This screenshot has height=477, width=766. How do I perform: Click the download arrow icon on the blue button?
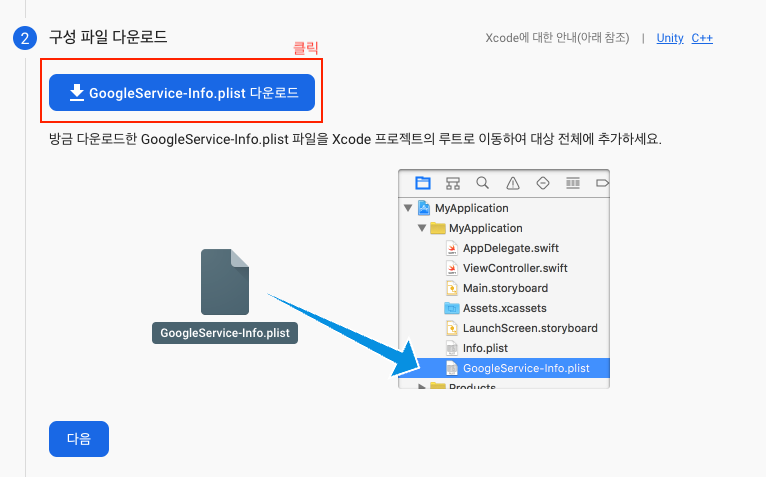pyautogui.click(x=77, y=92)
